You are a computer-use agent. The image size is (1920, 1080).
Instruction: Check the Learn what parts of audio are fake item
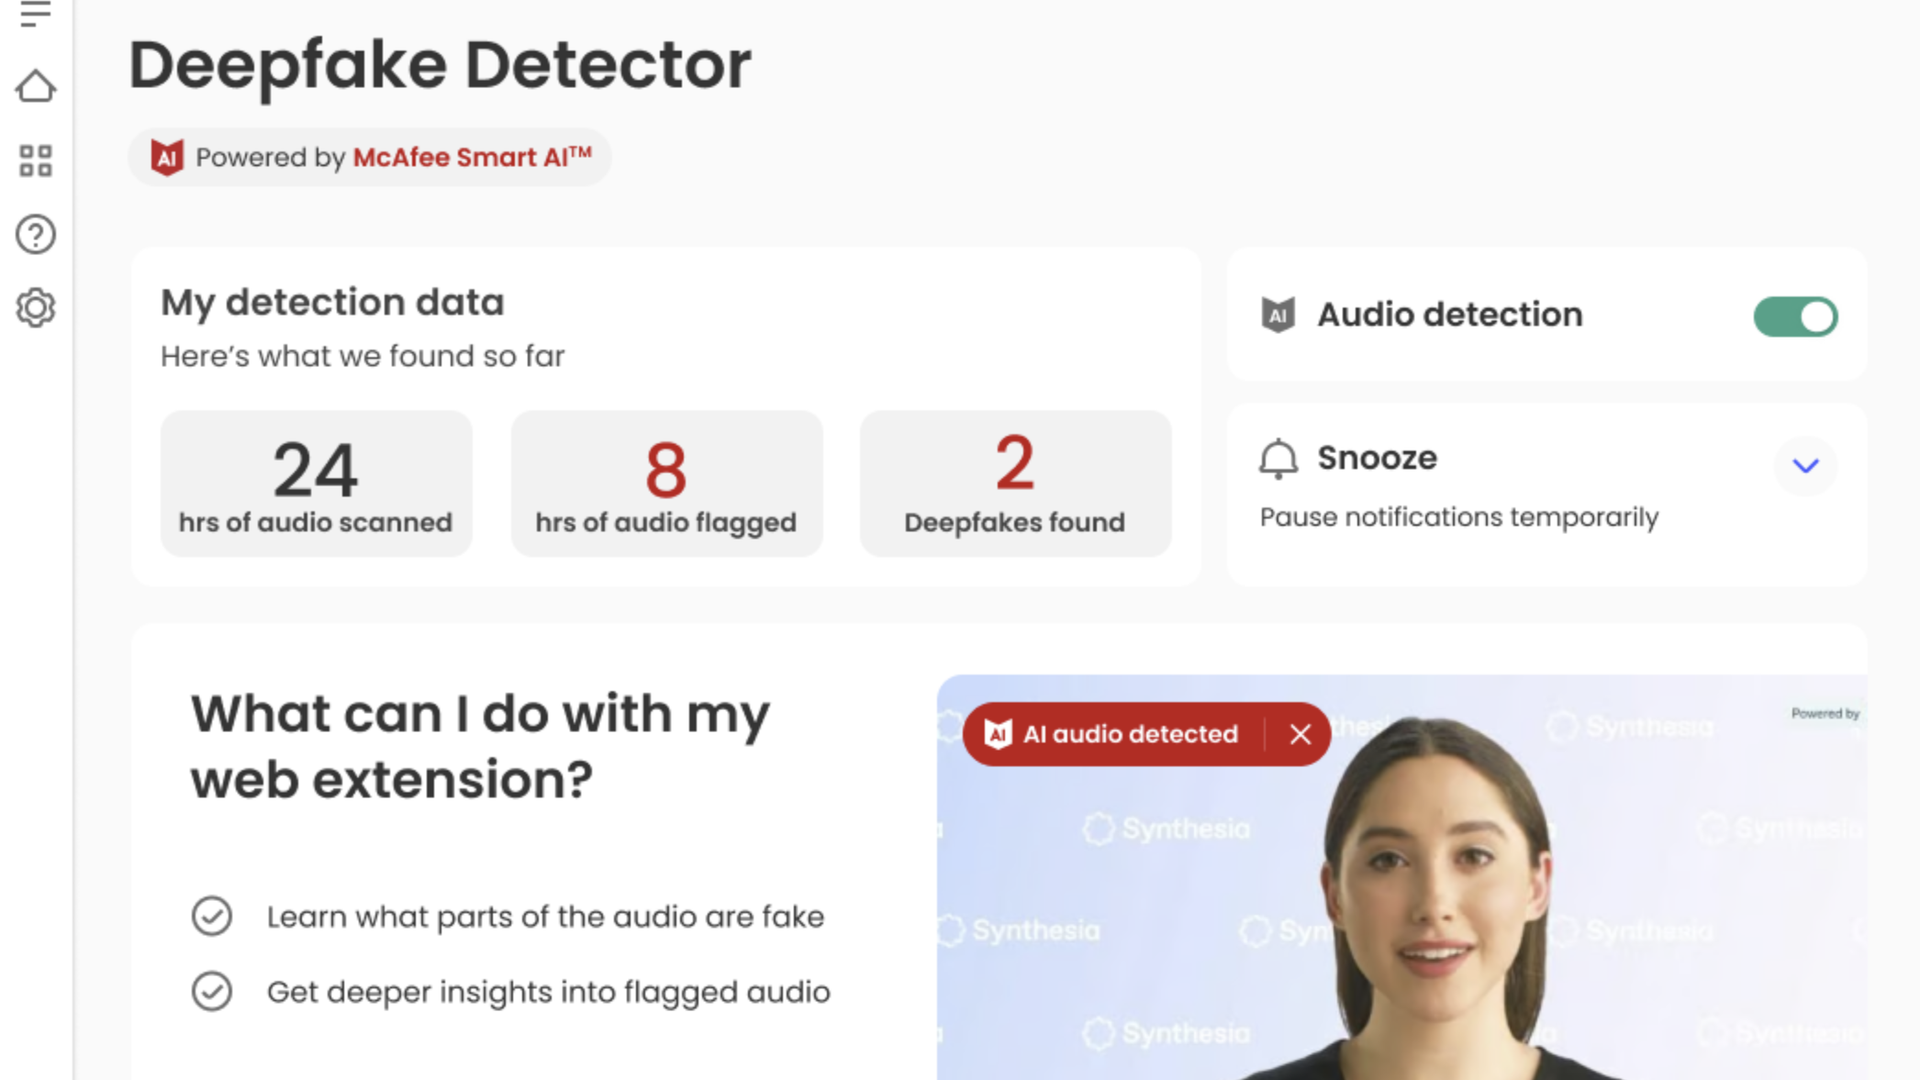(213, 916)
